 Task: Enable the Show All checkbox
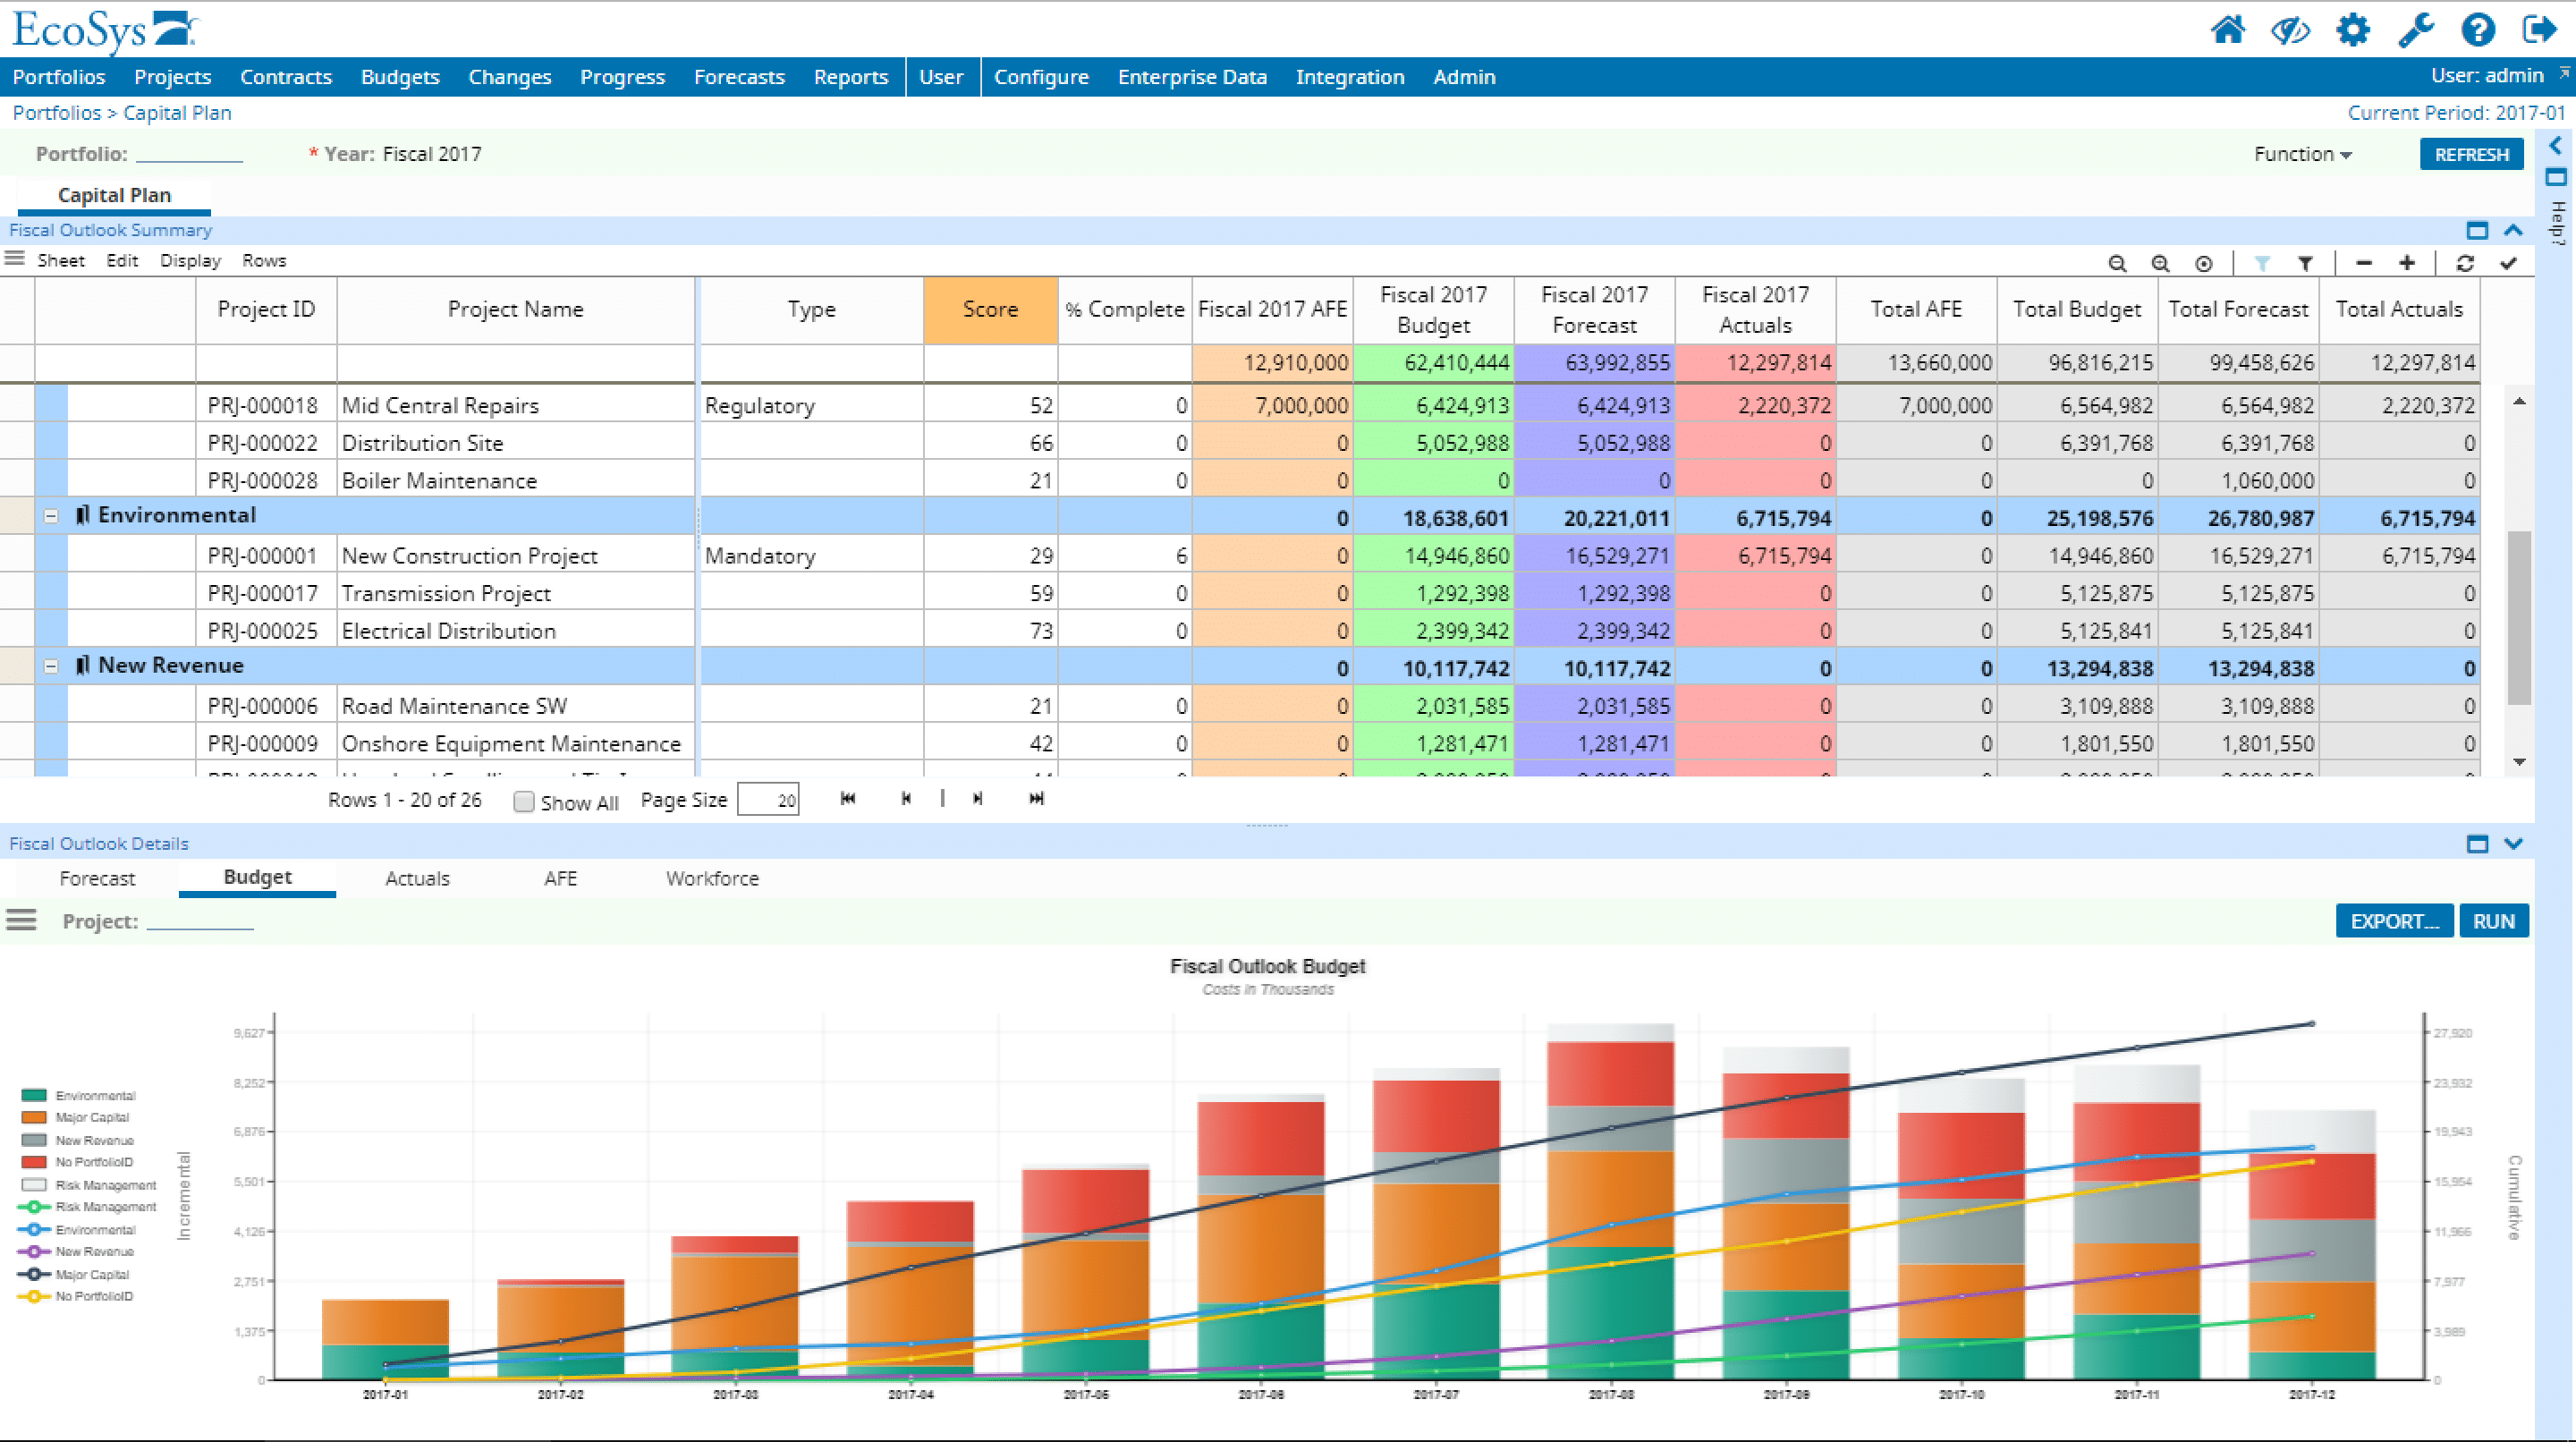(523, 802)
